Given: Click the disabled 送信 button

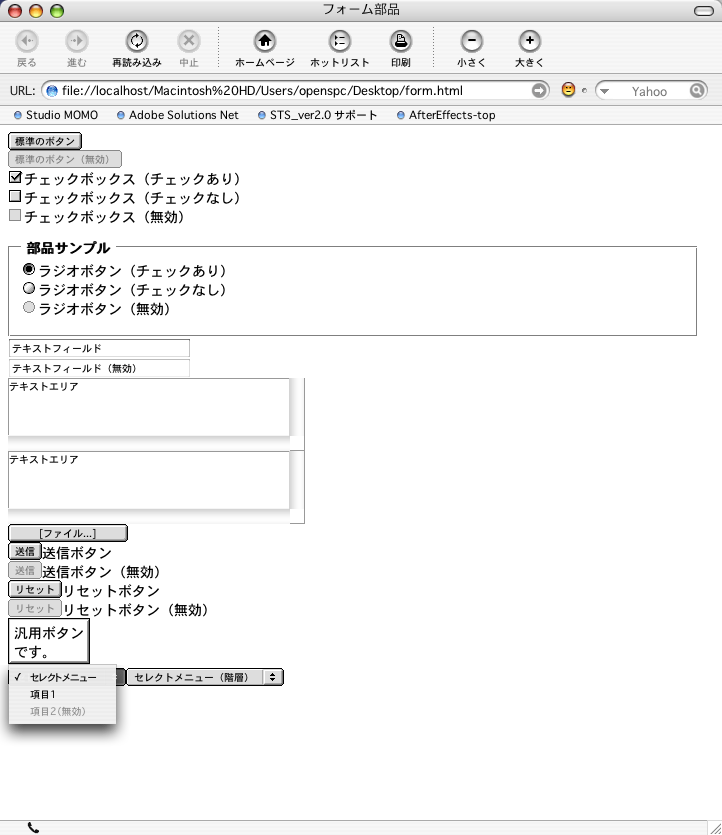Looking at the screenshot, I should pos(24,570).
